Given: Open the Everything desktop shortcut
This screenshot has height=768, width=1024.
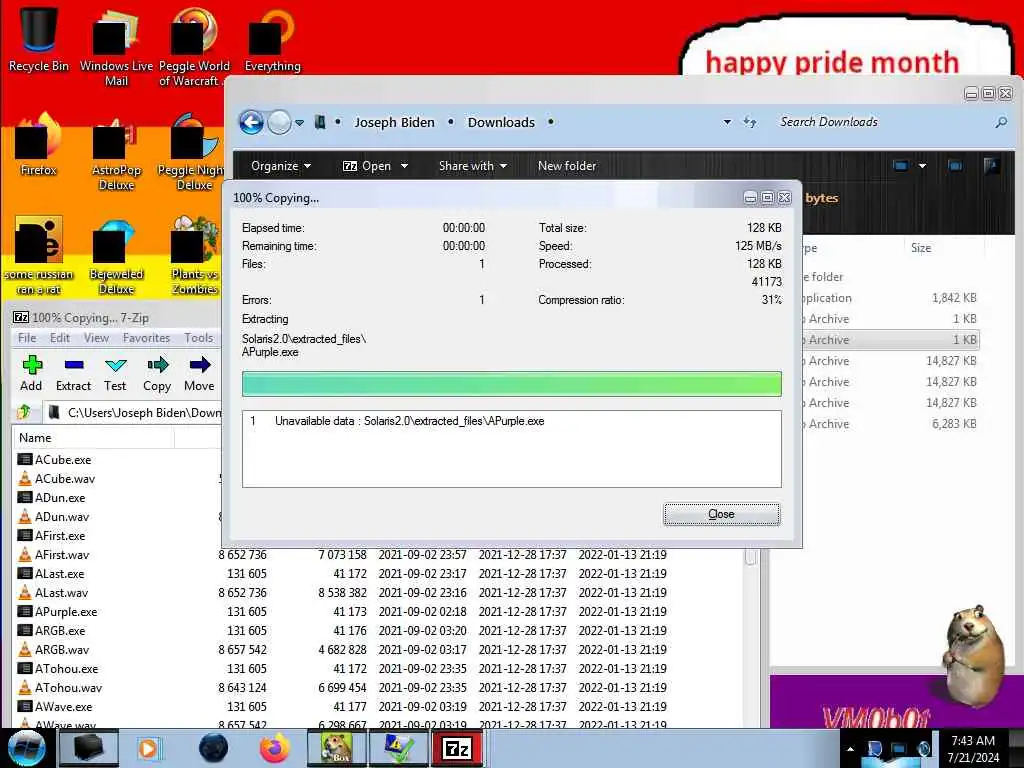Looking at the screenshot, I should click(x=272, y=39).
